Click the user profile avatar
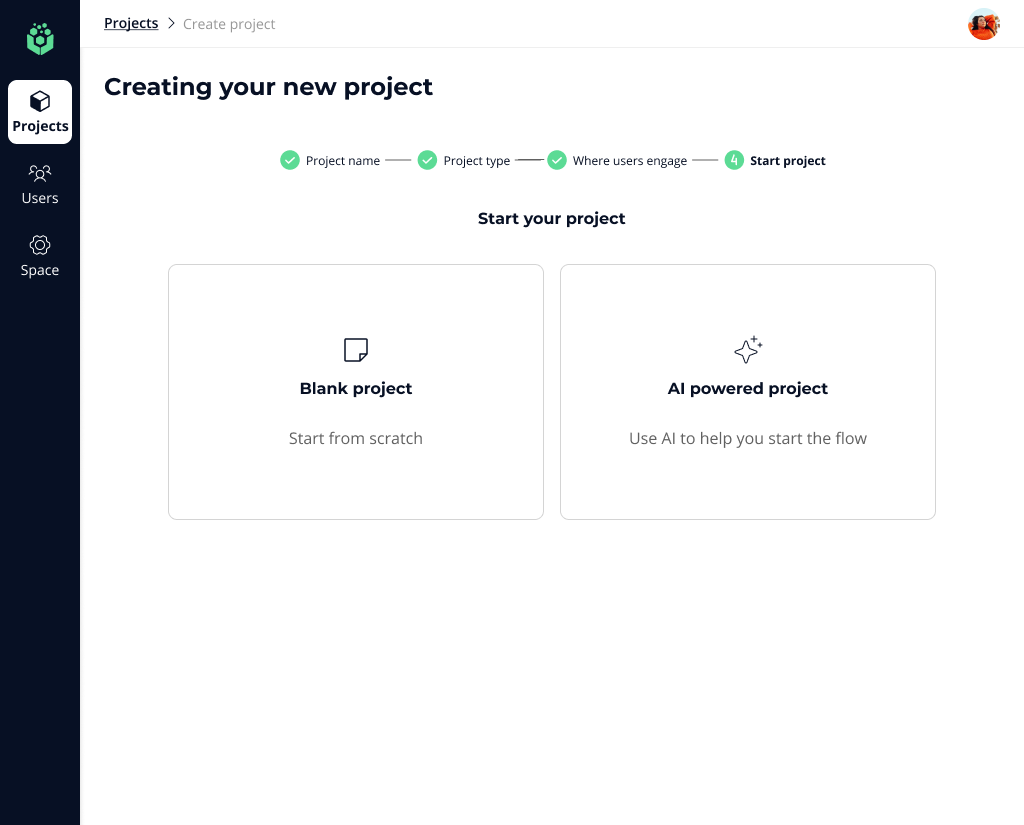This screenshot has width=1024, height=825. click(x=983, y=24)
